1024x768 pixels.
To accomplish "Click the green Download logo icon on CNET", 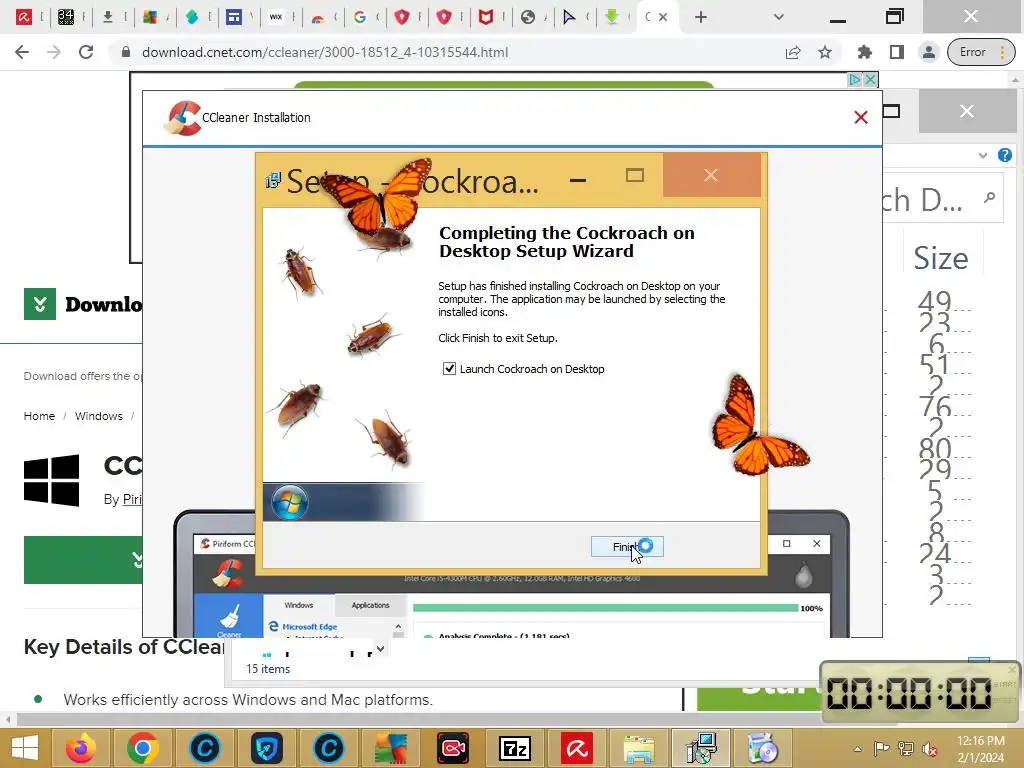I will 40,304.
